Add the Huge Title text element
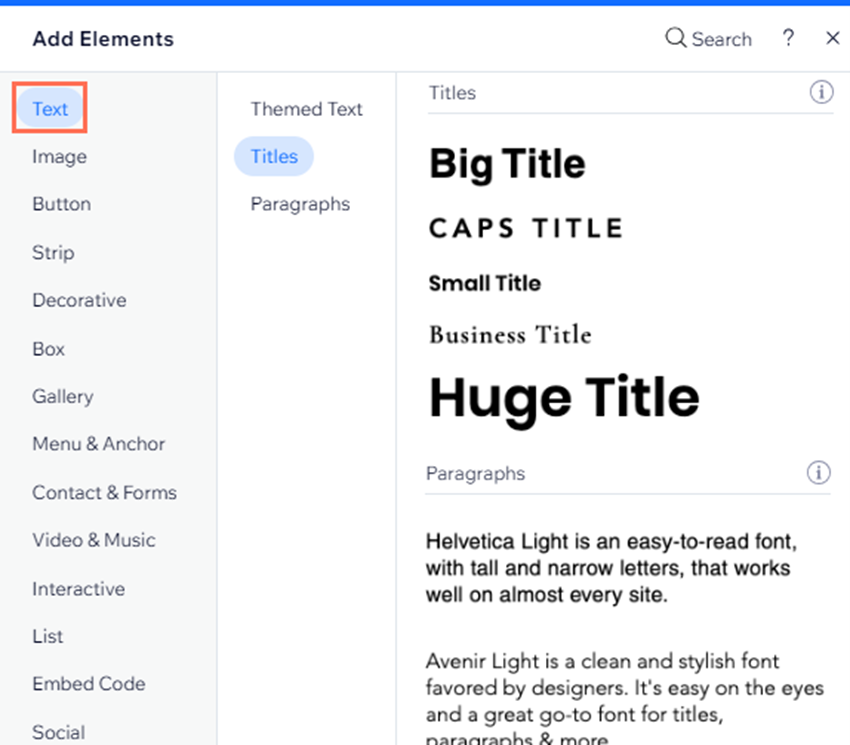This screenshot has height=745, width=850. click(564, 399)
